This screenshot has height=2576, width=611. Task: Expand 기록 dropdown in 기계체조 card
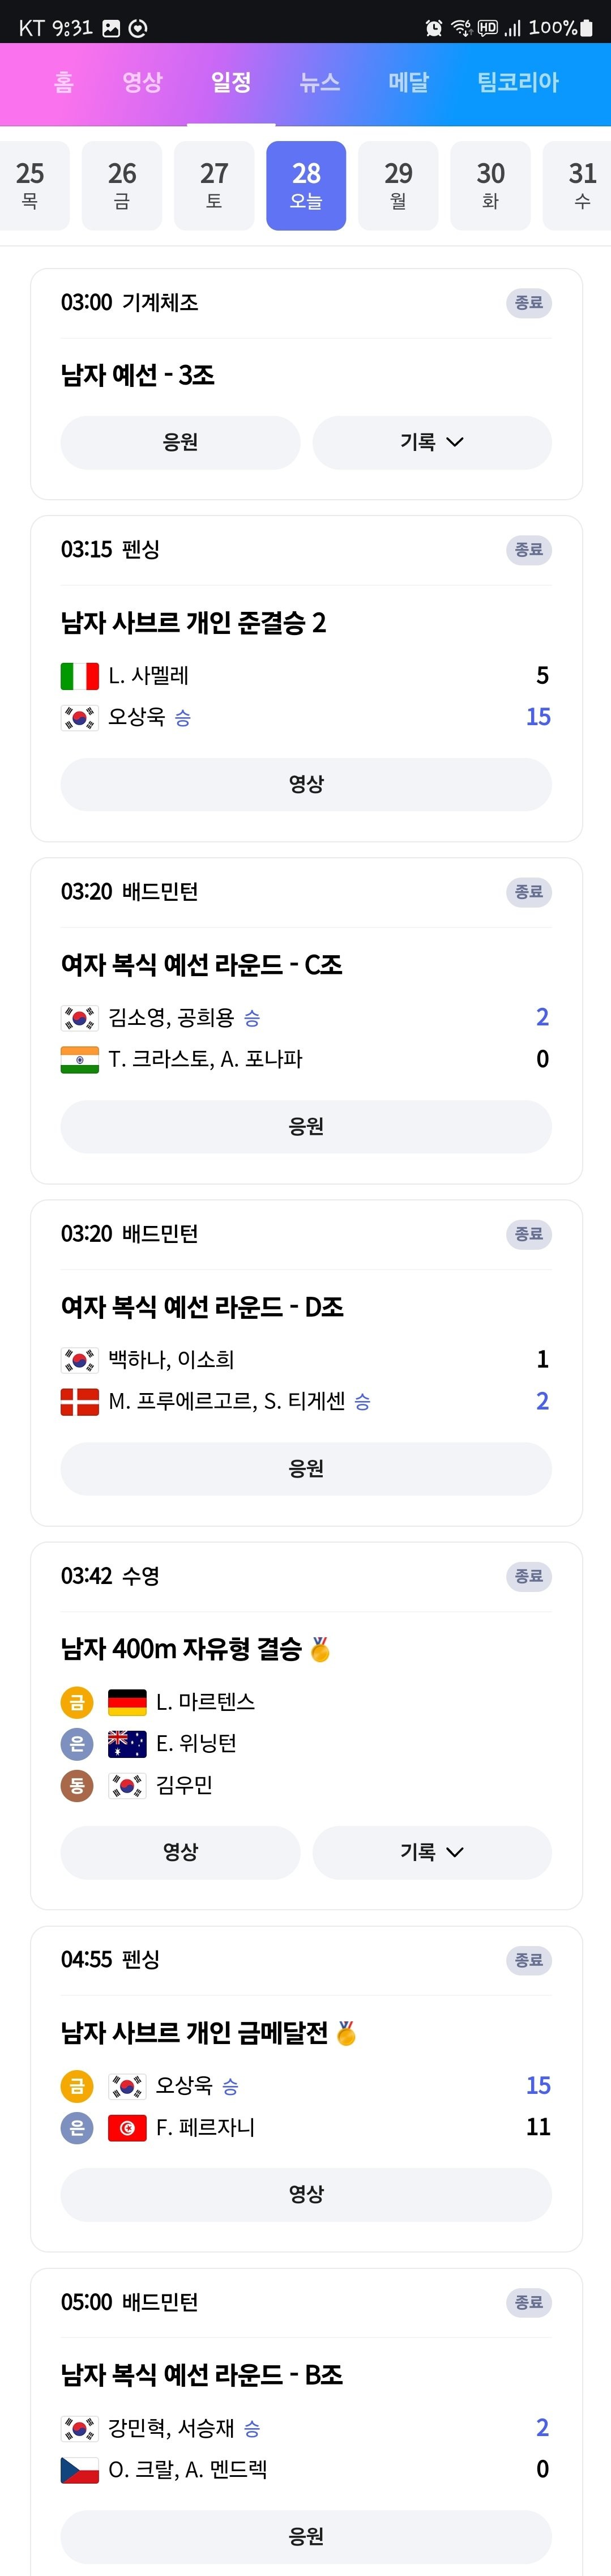tap(432, 442)
